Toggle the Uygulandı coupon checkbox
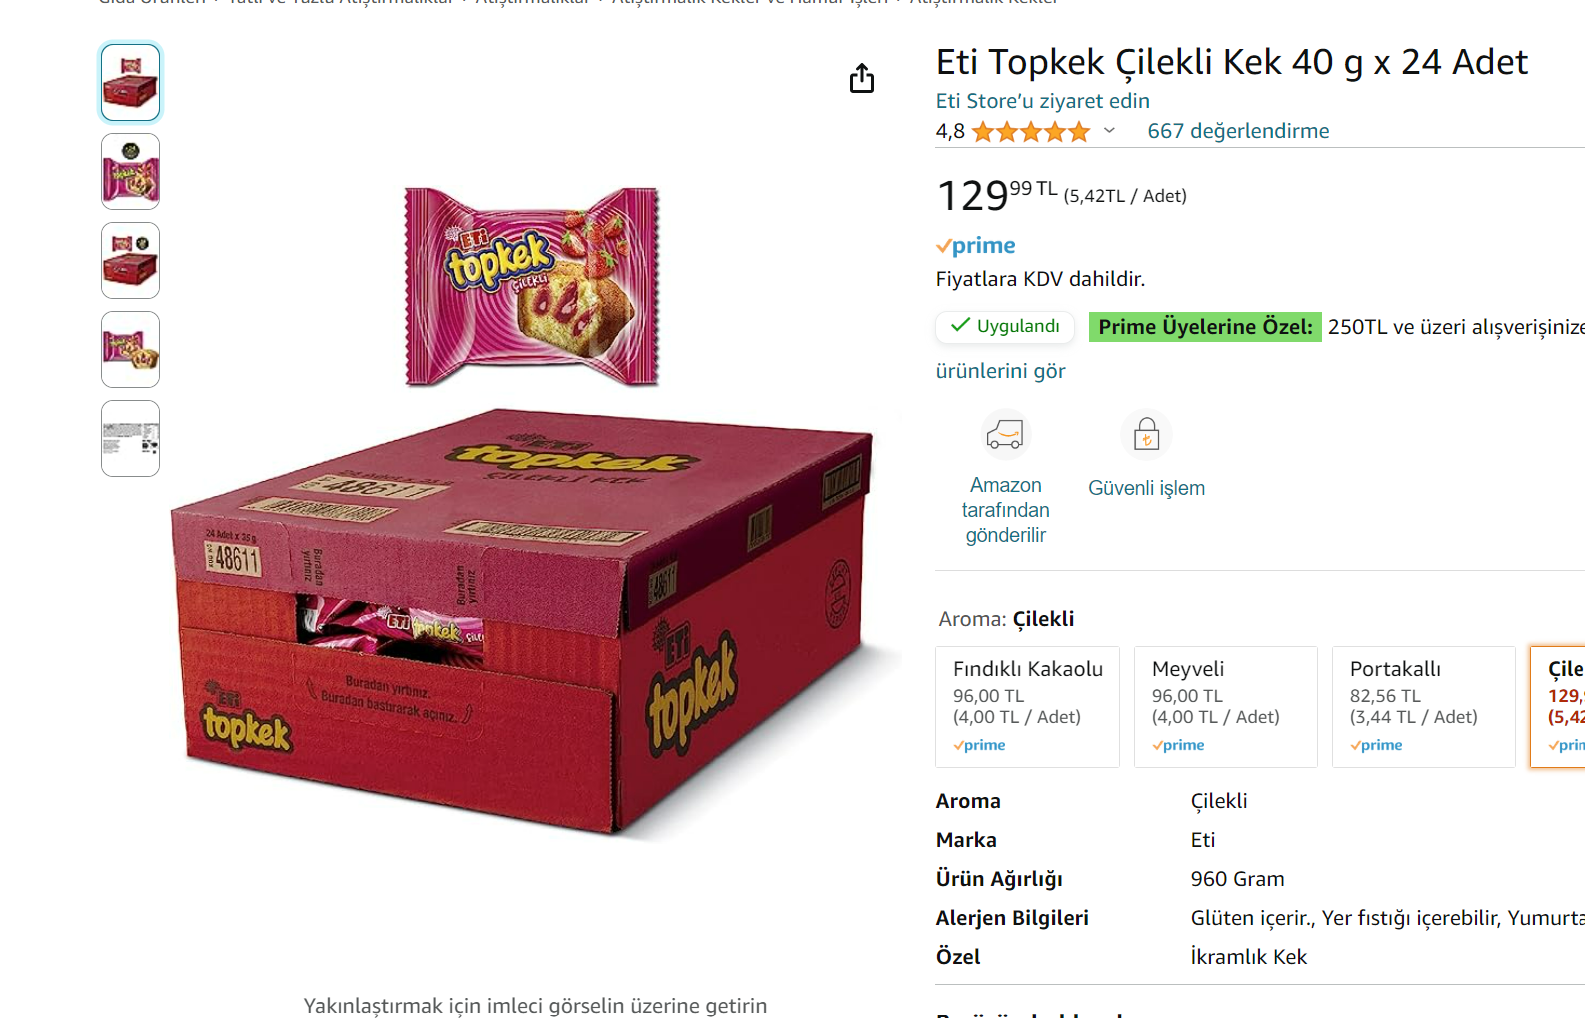Screen dimensions: 1585x1018 coord(1005,326)
